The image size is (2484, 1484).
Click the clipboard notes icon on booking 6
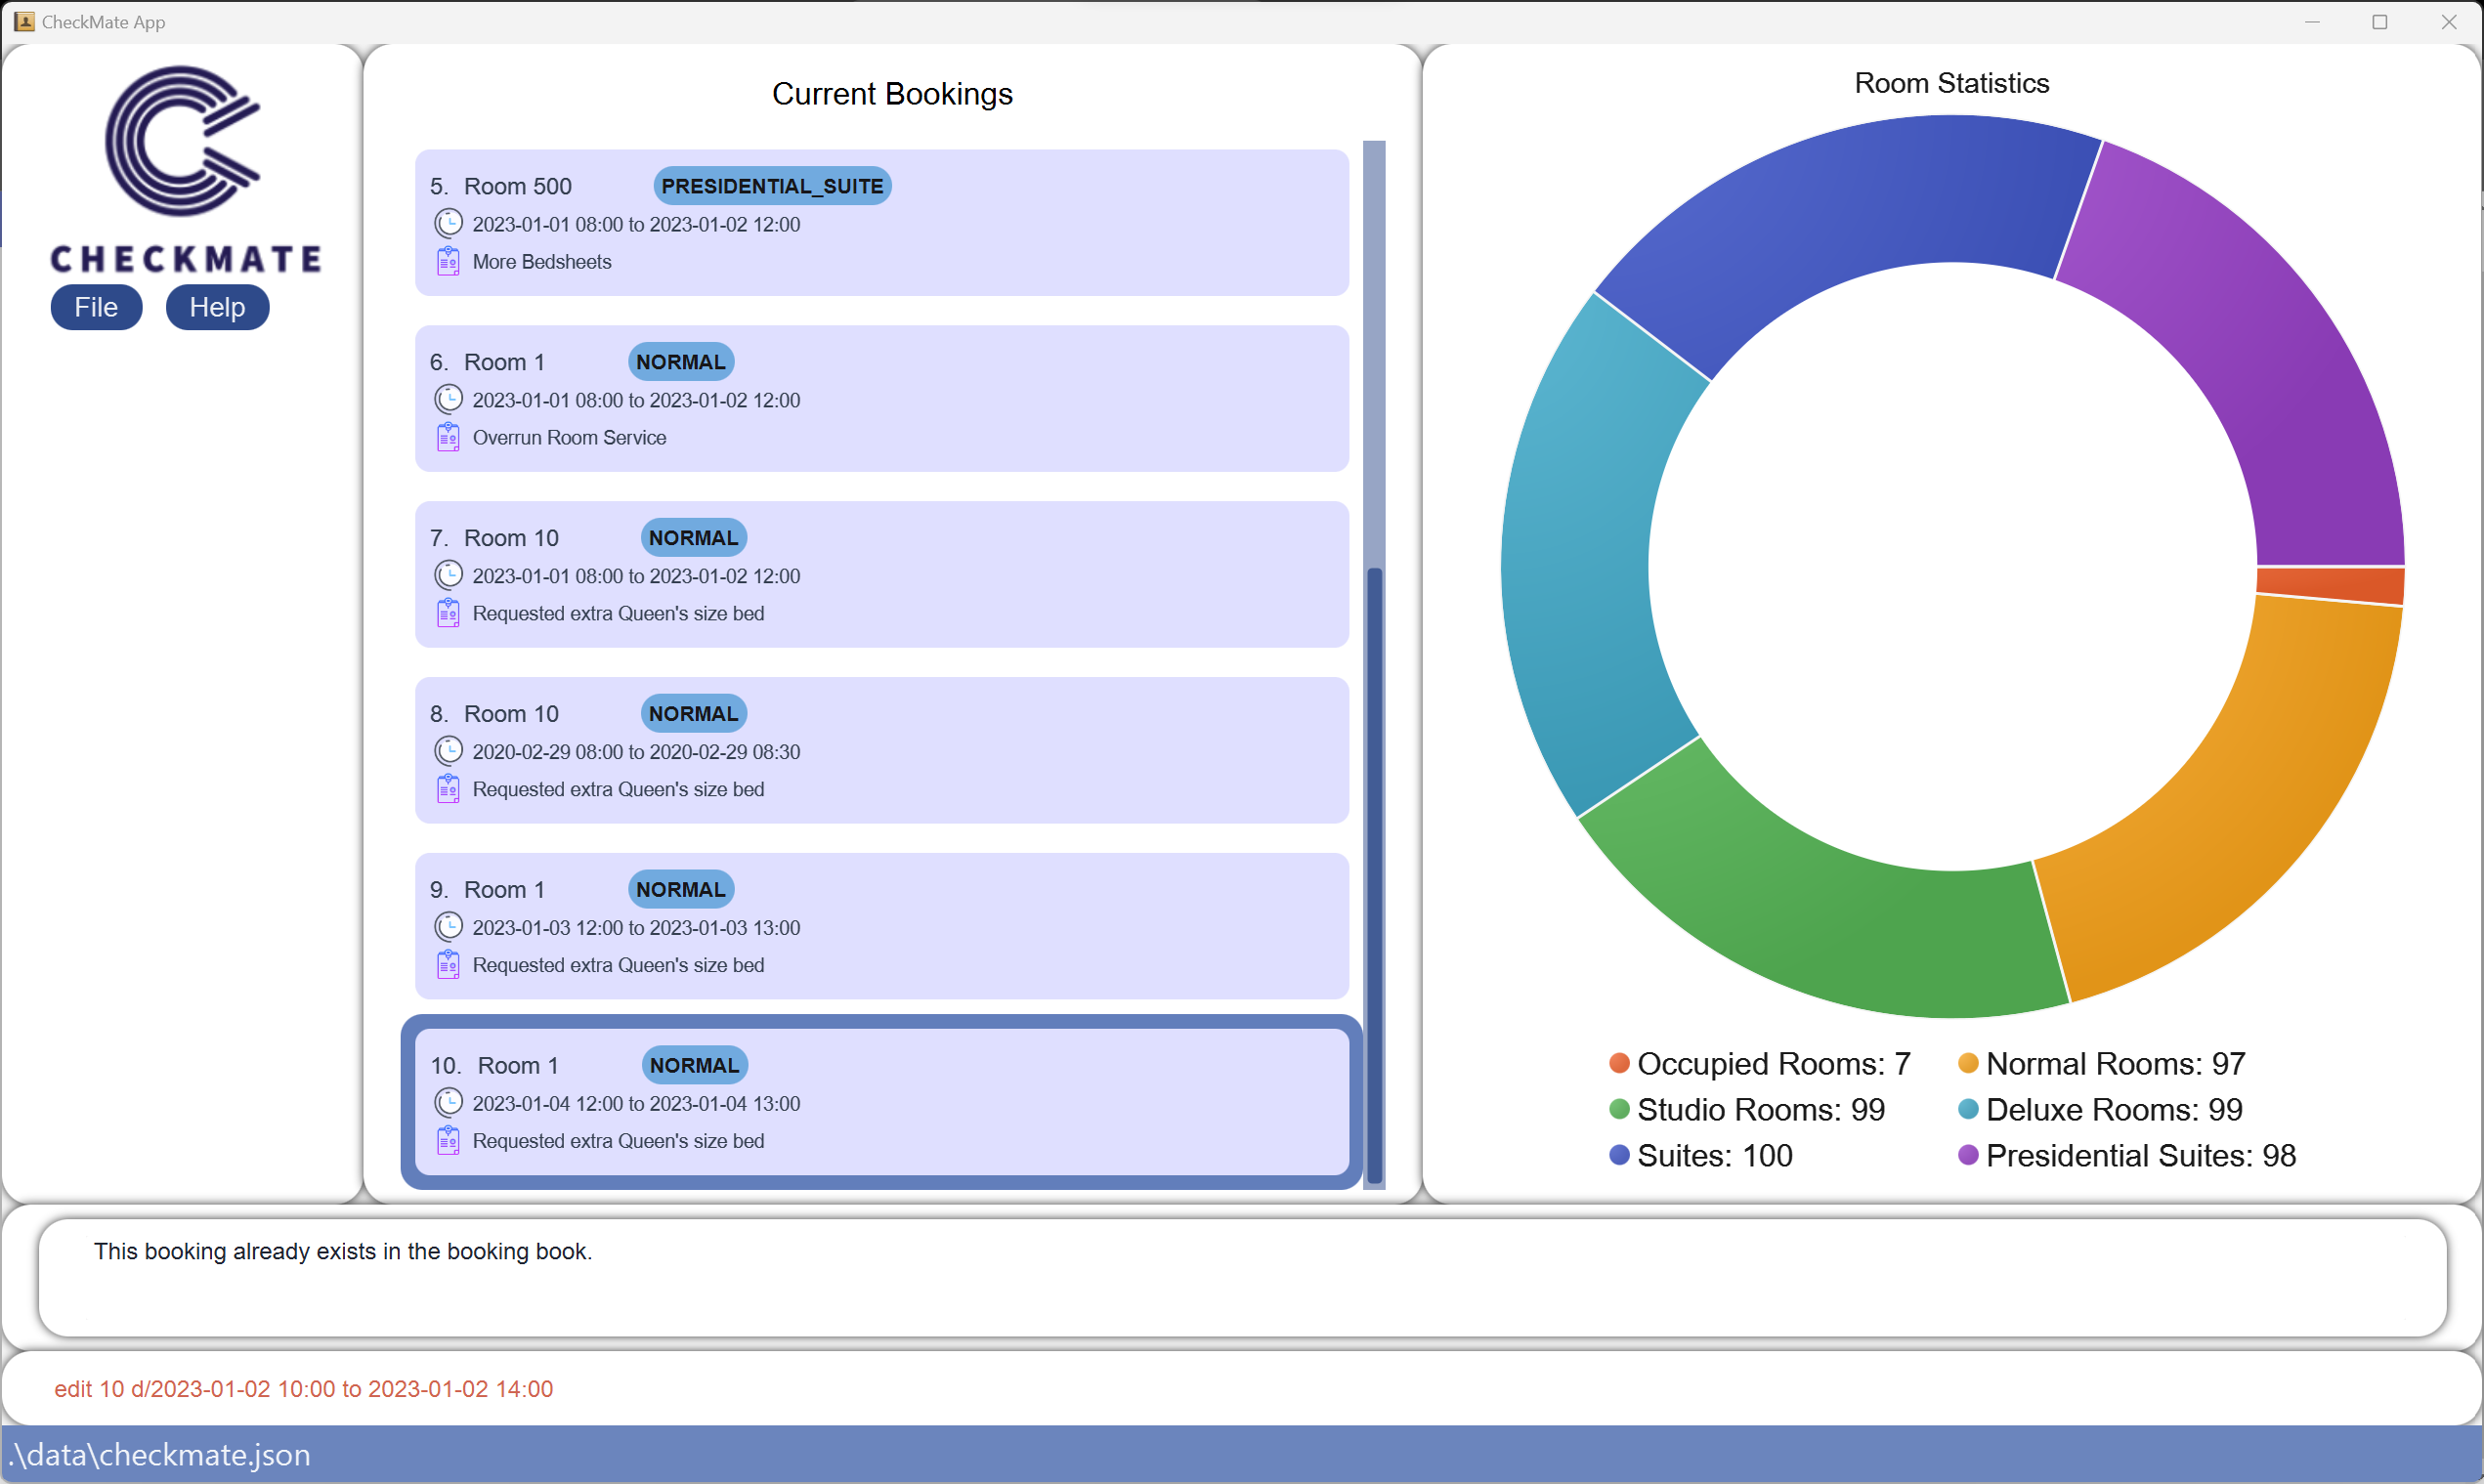click(448, 437)
